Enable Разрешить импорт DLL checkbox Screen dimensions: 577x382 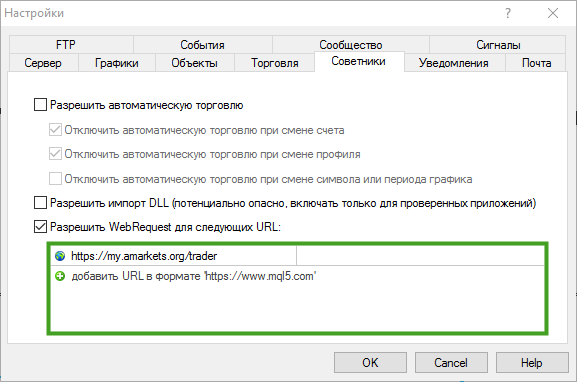coord(40,203)
